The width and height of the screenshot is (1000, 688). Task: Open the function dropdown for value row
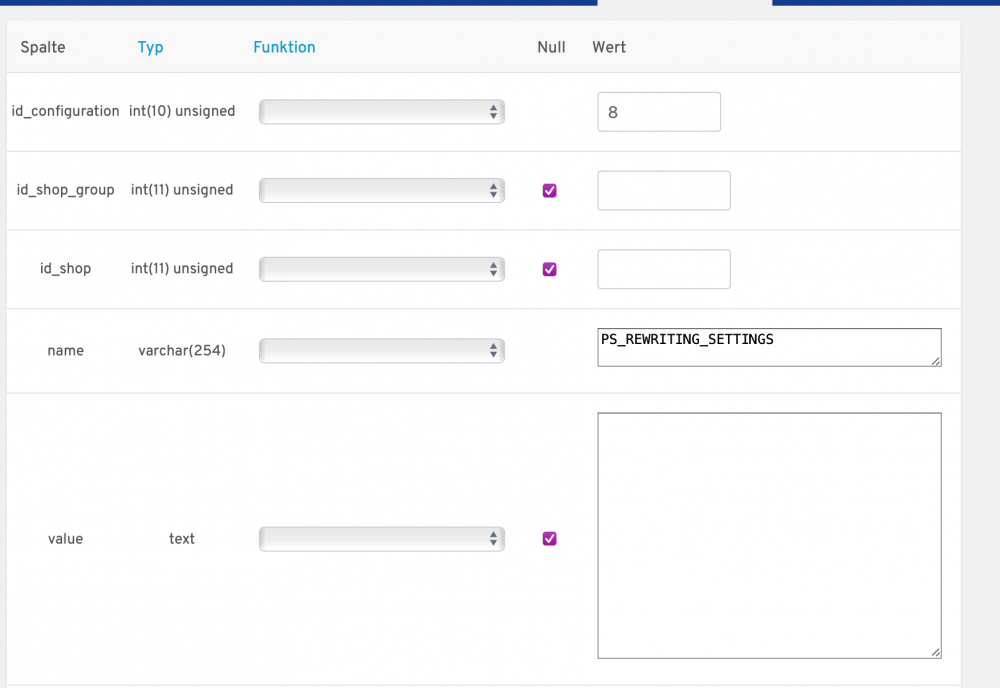pos(382,539)
